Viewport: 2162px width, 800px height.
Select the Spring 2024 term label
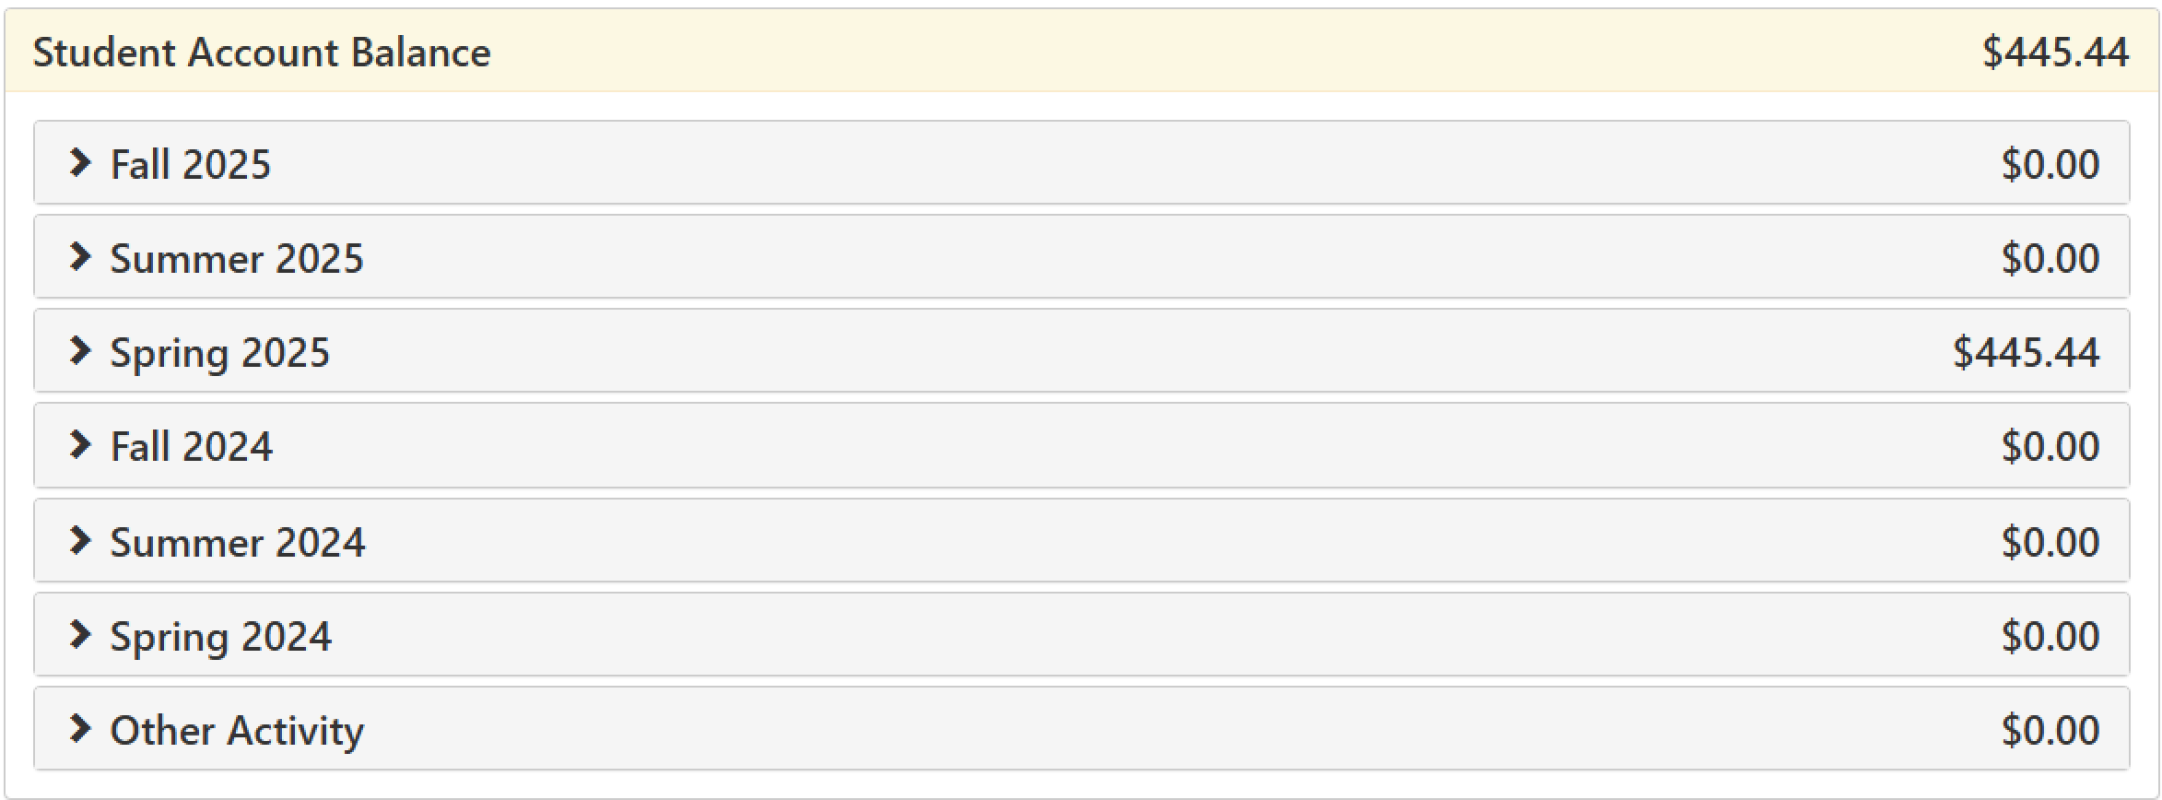(220, 637)
